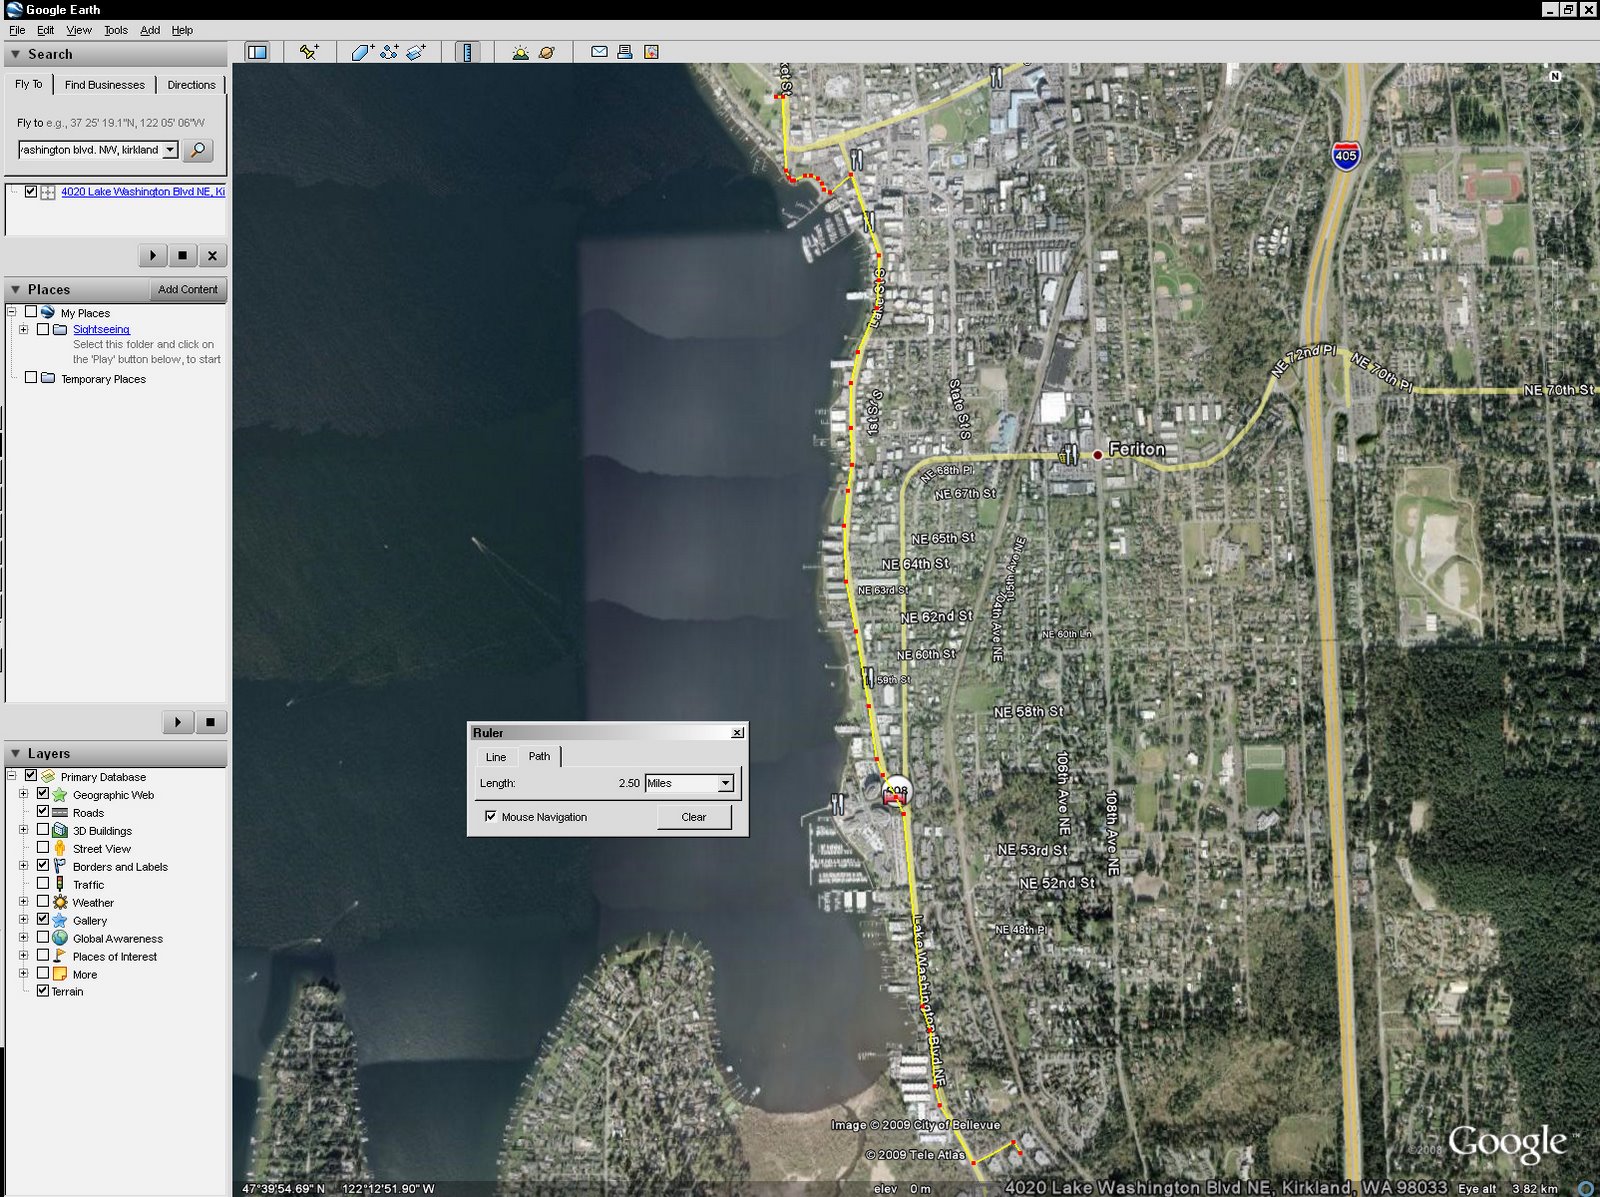Open the Miles unit dropdown in Ruler
The image size is (1600, 1197).
(726, 783)
